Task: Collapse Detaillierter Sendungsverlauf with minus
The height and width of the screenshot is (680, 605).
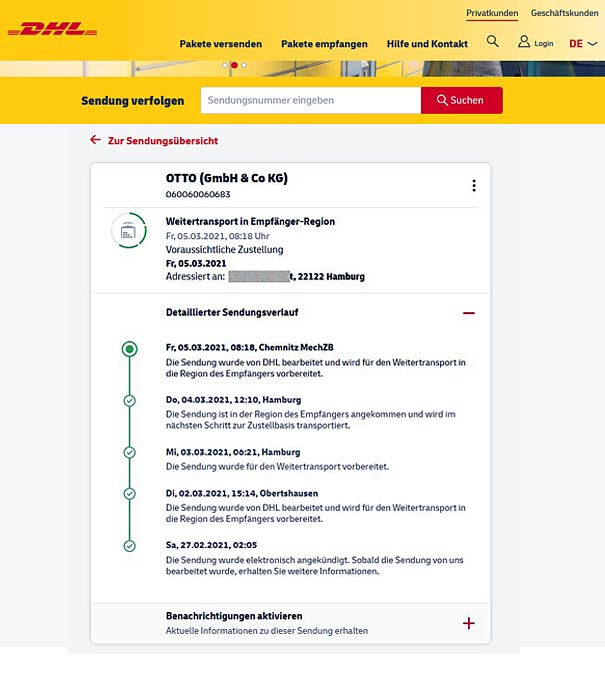Action: click(469, 313)
